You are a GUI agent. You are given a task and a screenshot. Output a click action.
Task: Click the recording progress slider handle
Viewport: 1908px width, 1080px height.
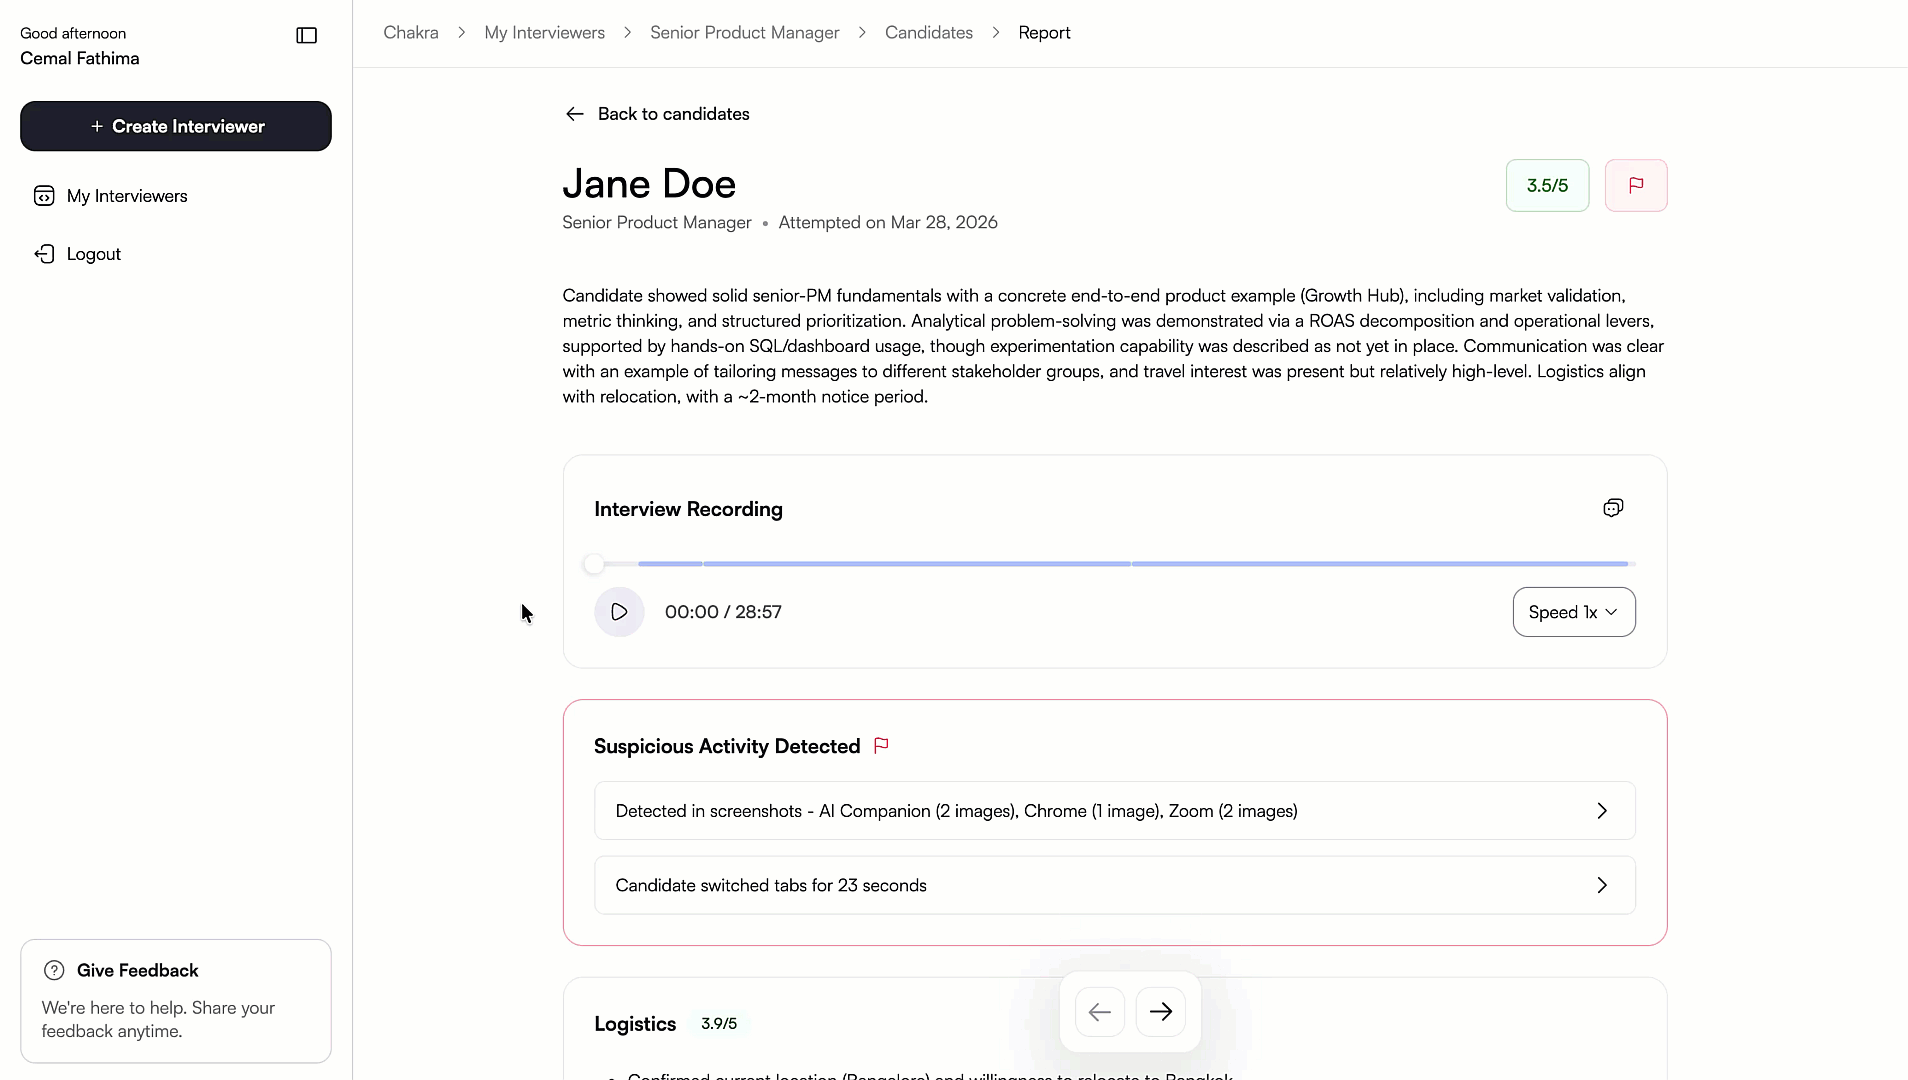[x=596, y=563]
